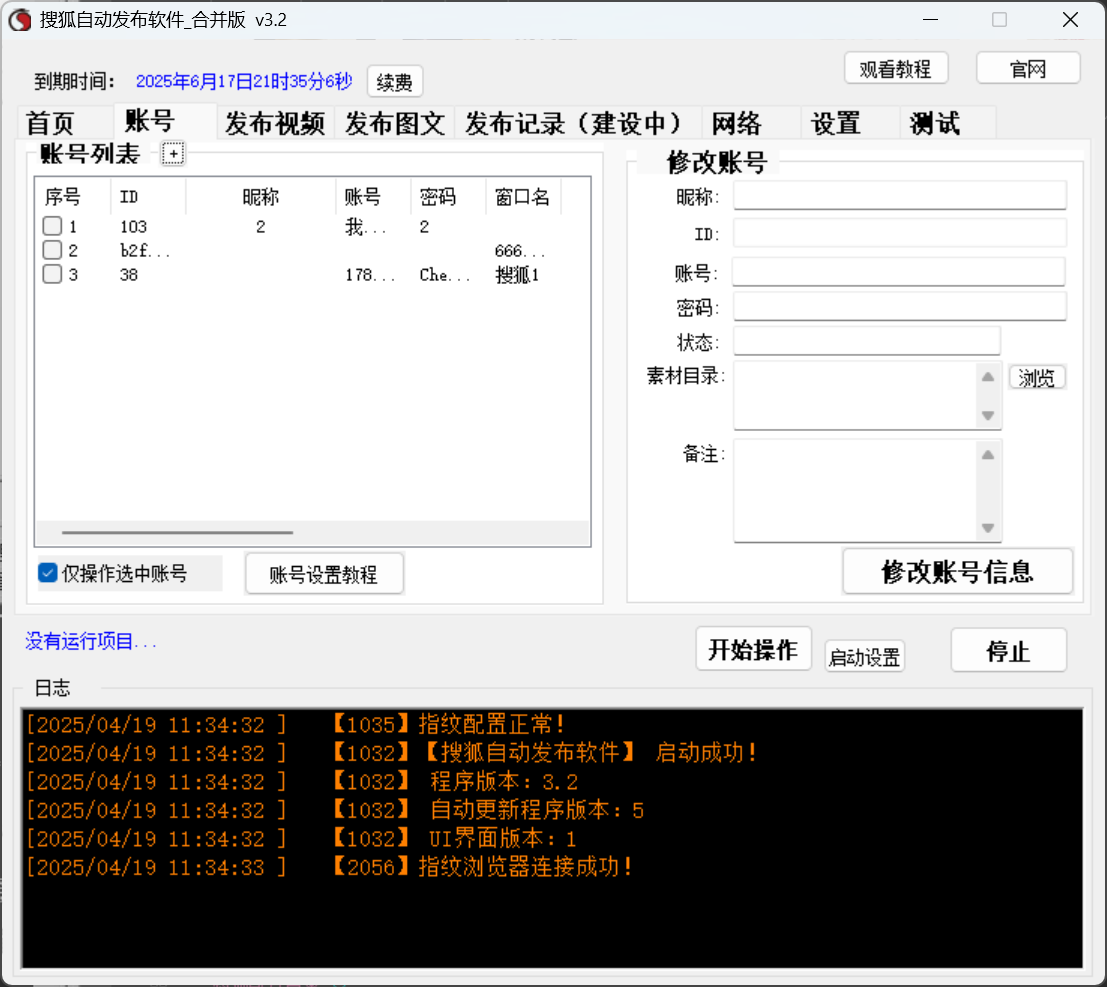The width and height of the screenshot is (1107, 987).
Task: Click the password cell Che...
Action: point(445,275)
